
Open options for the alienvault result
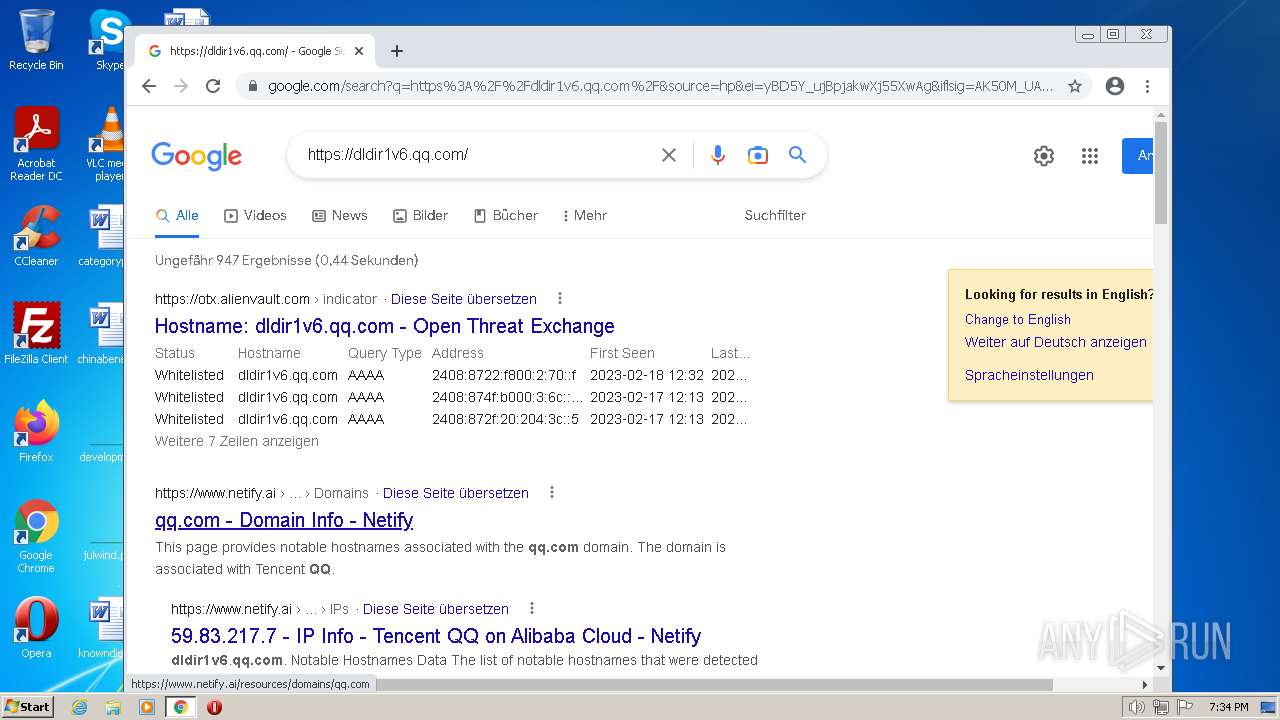560,298
